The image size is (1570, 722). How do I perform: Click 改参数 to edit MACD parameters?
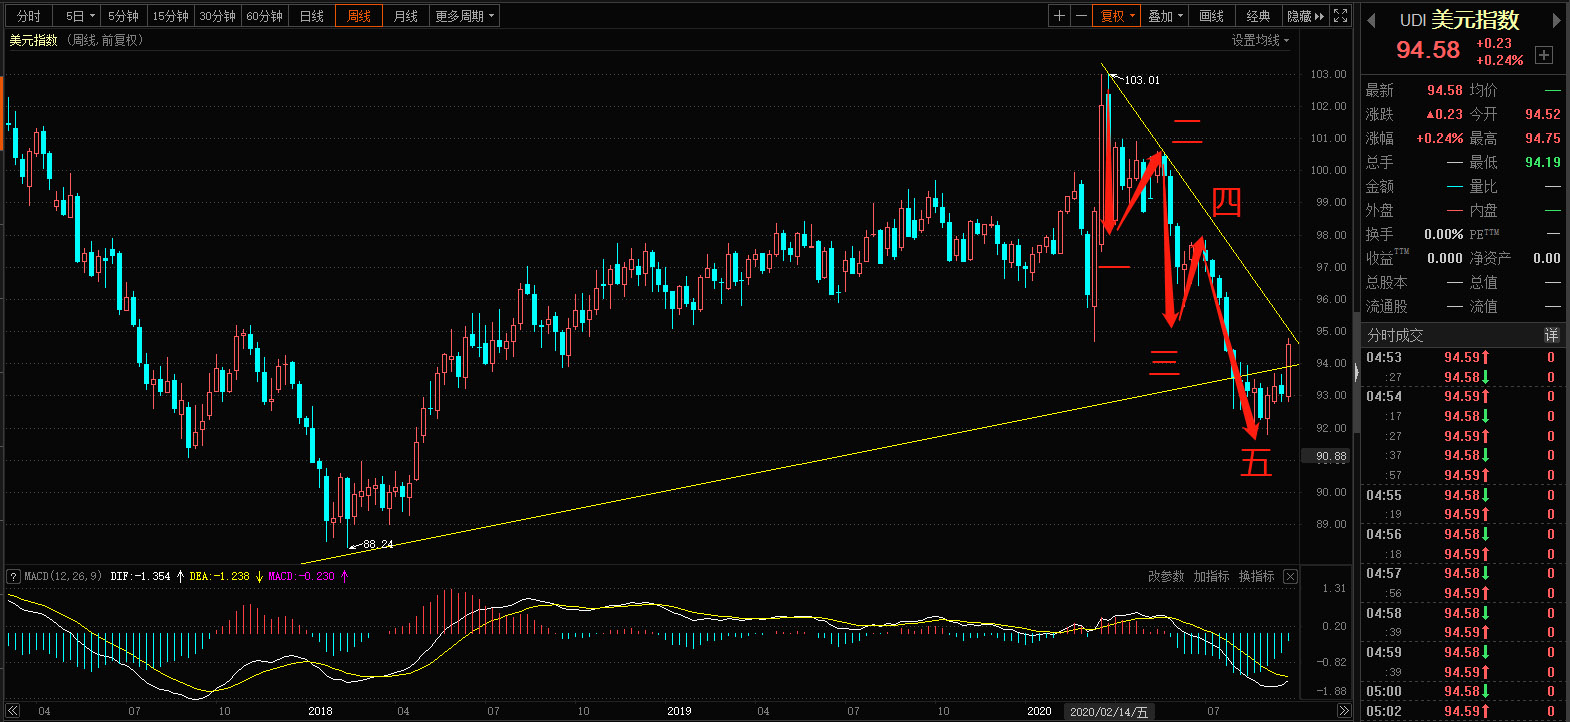click(x=1165, y=576)
